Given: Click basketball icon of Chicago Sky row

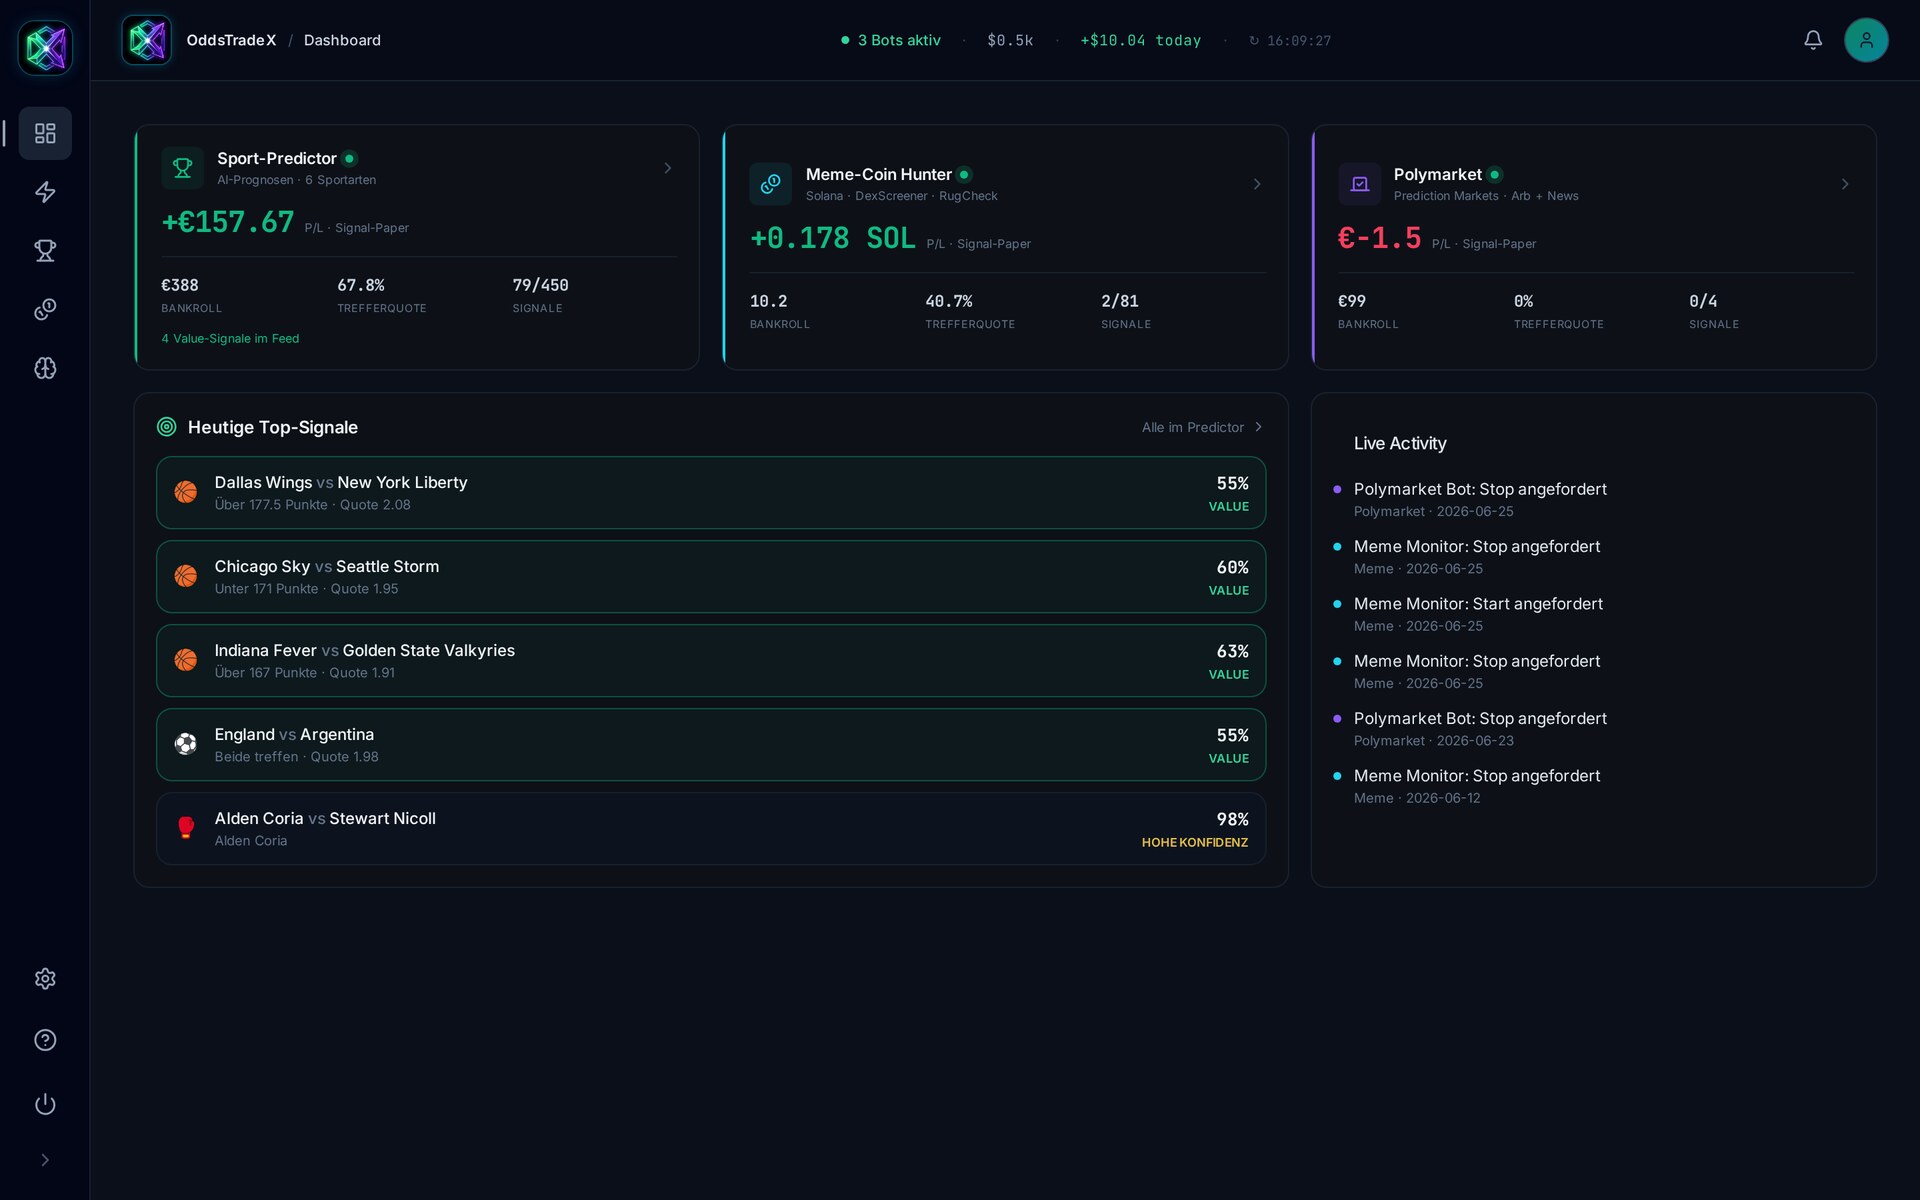Looking at the screenshot, I should (x=185, y=576).
